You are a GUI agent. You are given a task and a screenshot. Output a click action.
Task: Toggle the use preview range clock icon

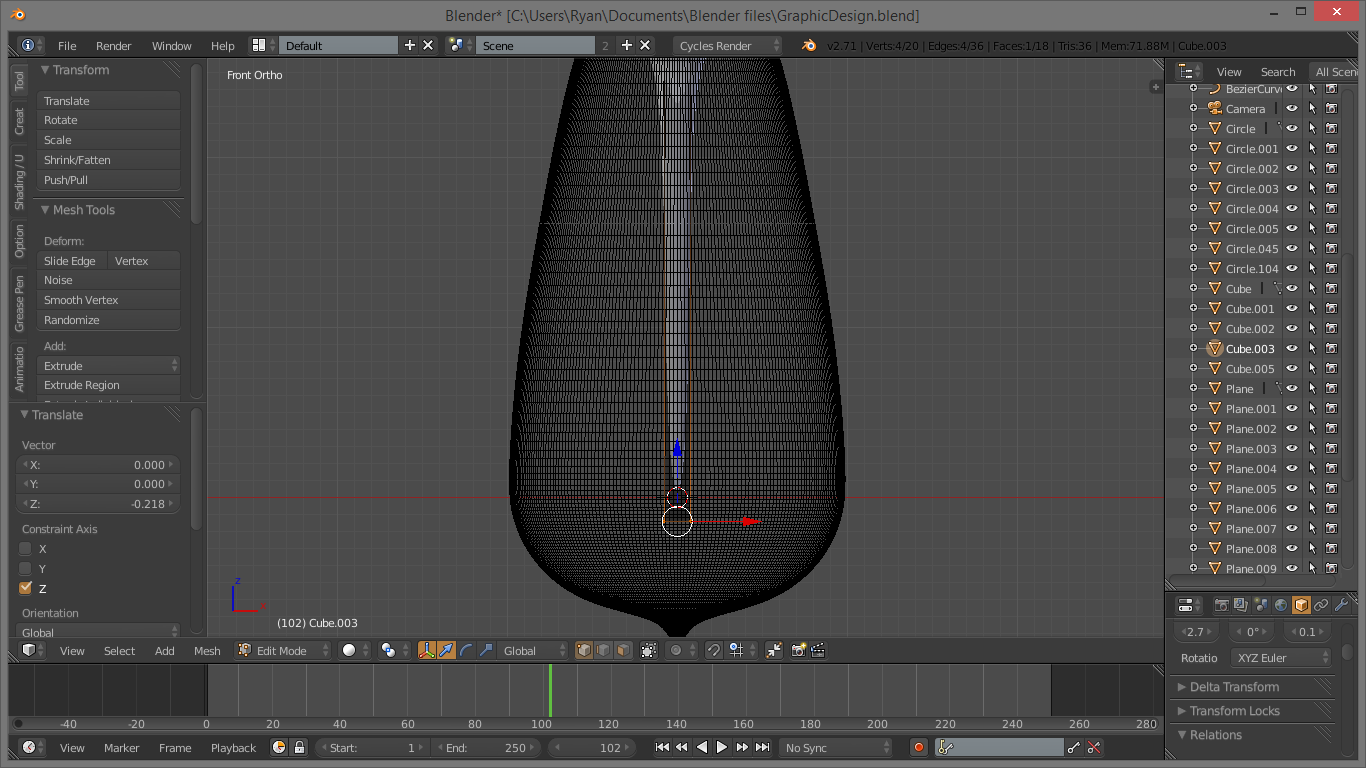[x=279, y=747]
